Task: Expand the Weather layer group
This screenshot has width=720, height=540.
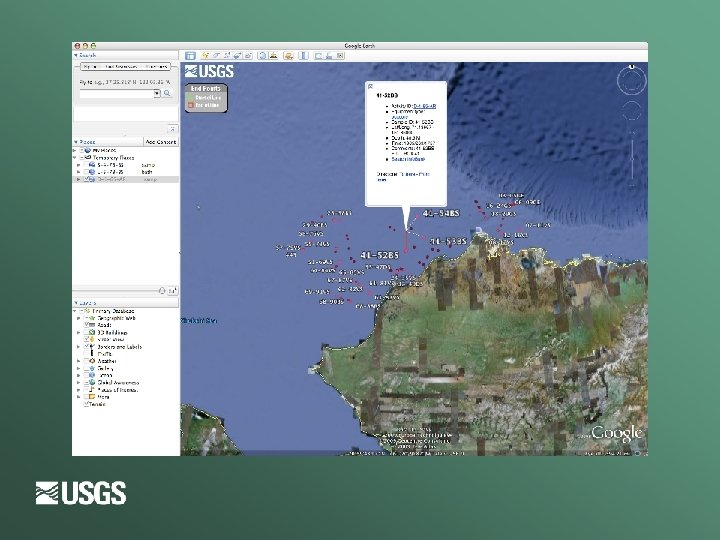Action: point(77,360)
